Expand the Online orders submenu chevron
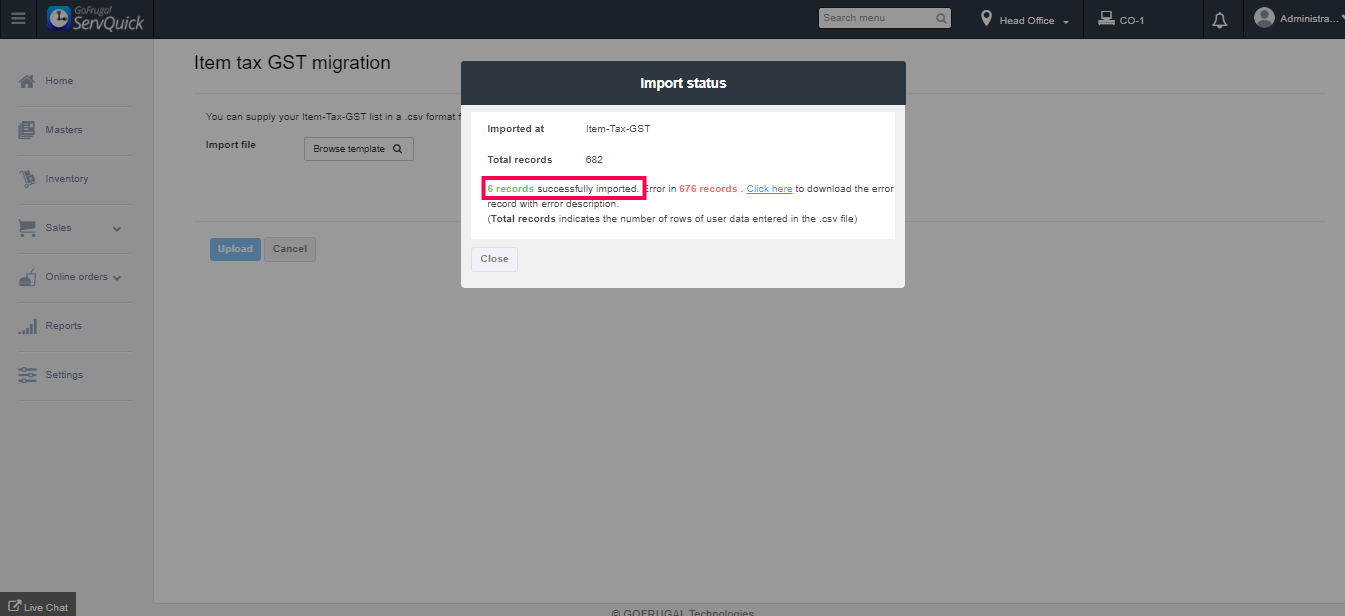Screen dimensions: 1345x616 [117, 278]
